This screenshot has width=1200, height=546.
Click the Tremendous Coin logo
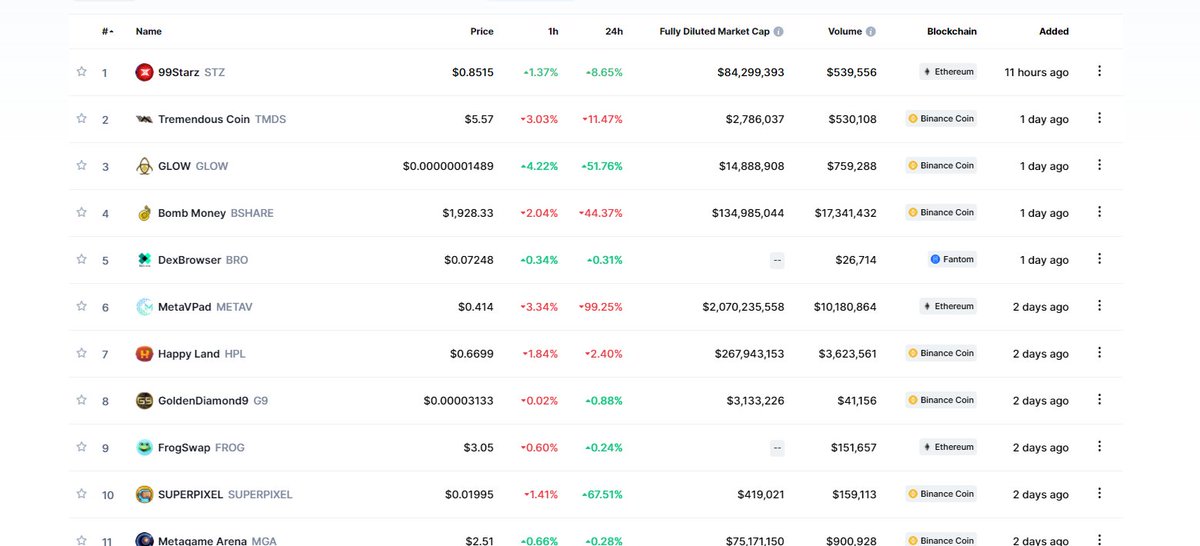[144, 119]
